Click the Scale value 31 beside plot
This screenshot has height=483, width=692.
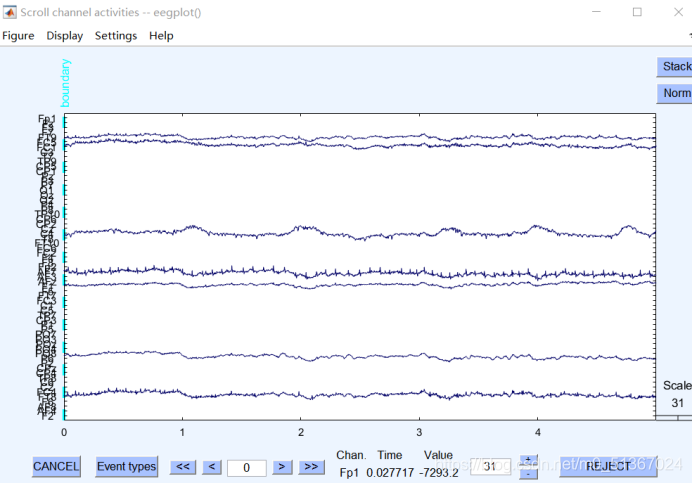click(677, 403)
